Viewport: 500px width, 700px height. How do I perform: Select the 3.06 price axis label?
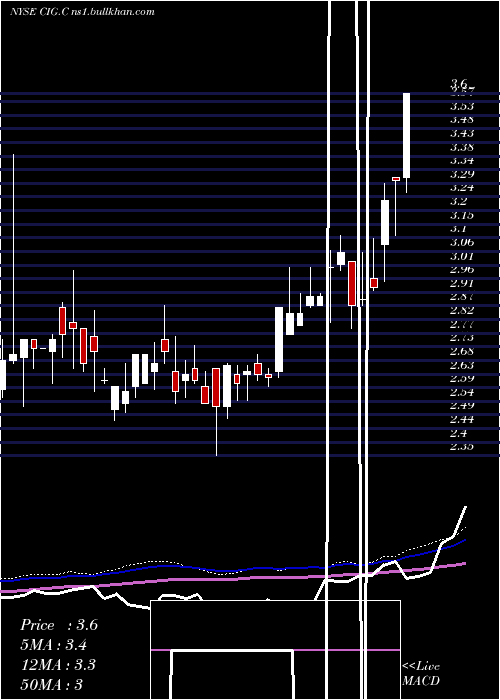coord(462,242)
